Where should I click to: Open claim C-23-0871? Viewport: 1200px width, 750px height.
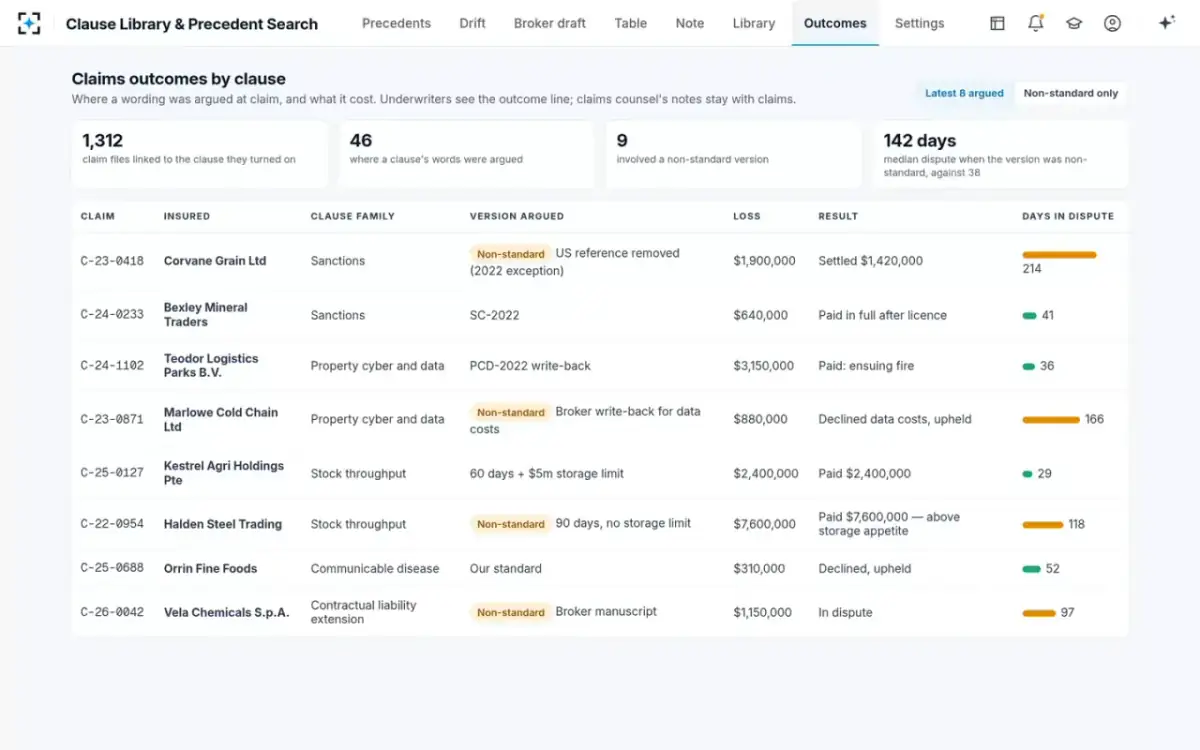112,419
